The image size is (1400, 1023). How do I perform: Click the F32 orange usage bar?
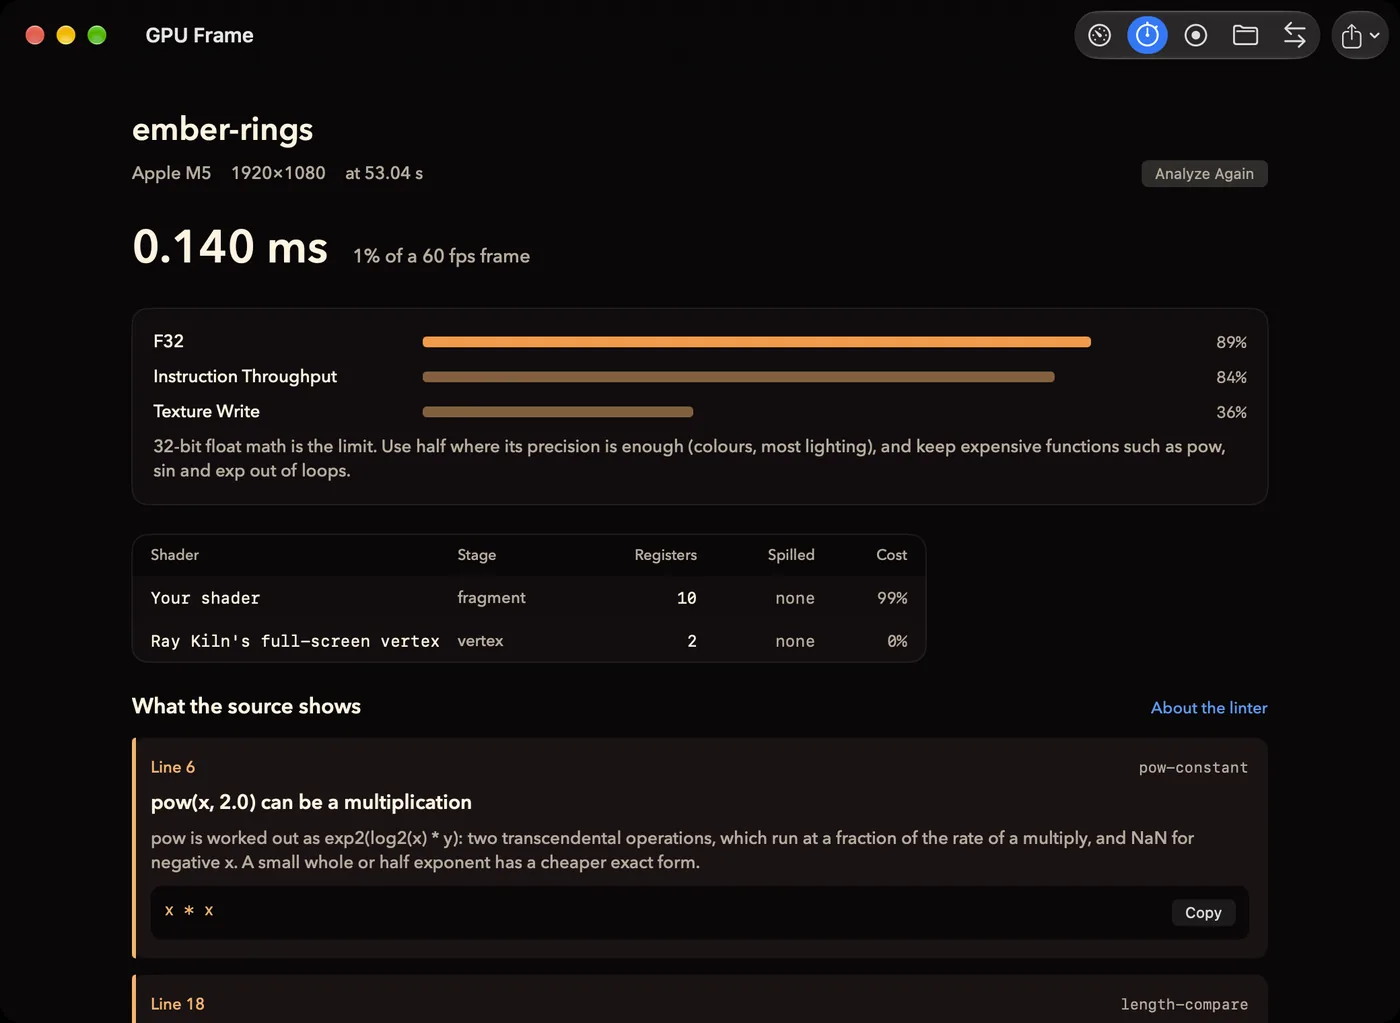pos(757,342)
